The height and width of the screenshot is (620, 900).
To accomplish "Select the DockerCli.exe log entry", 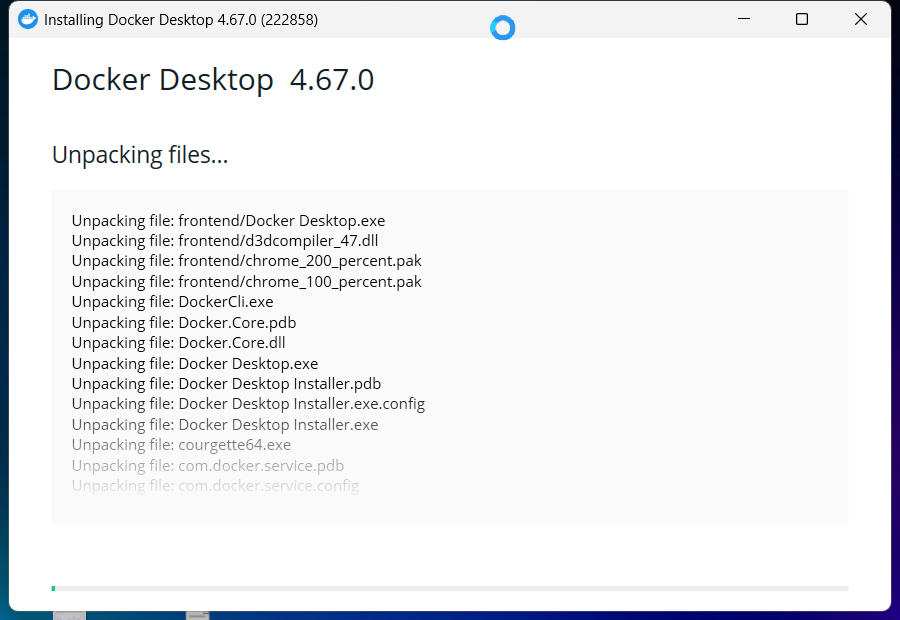I will point(172,302).
